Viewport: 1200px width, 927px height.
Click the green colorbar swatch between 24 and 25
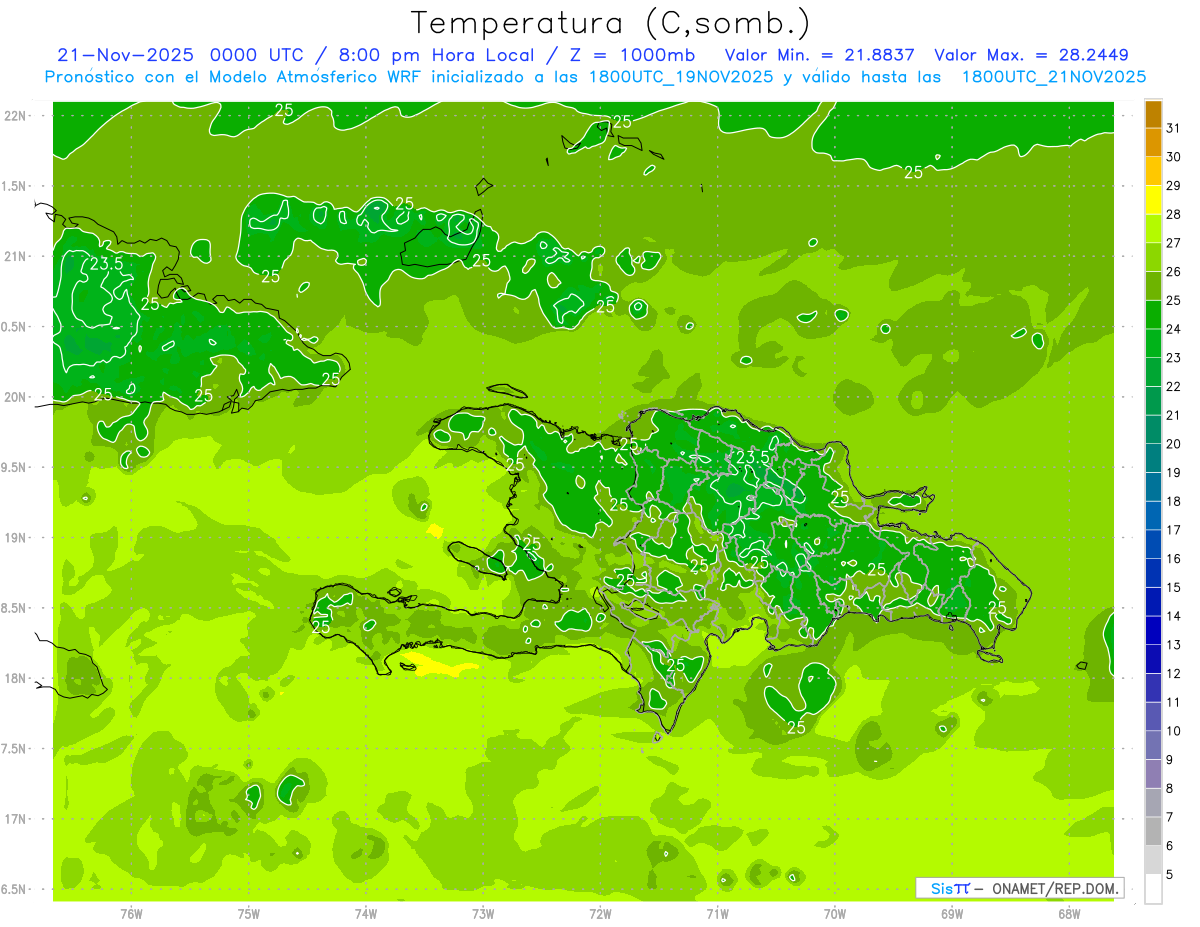(x=1153, y=314)
